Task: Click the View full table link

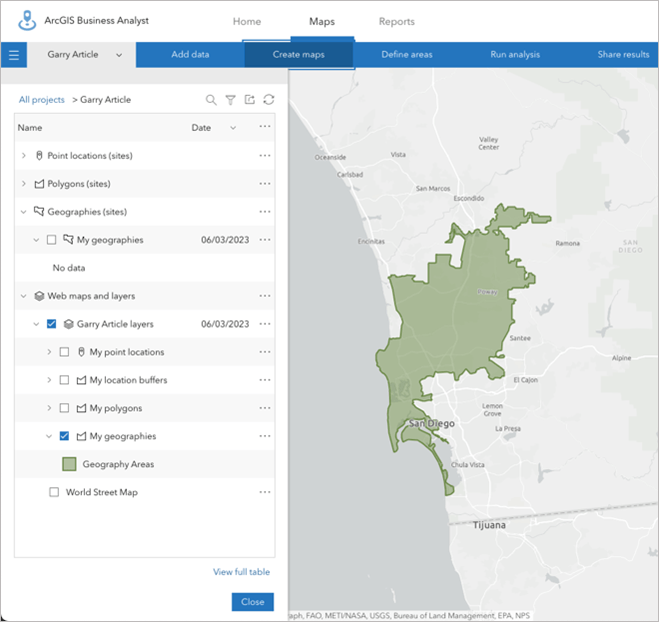Action: point(241,572)
